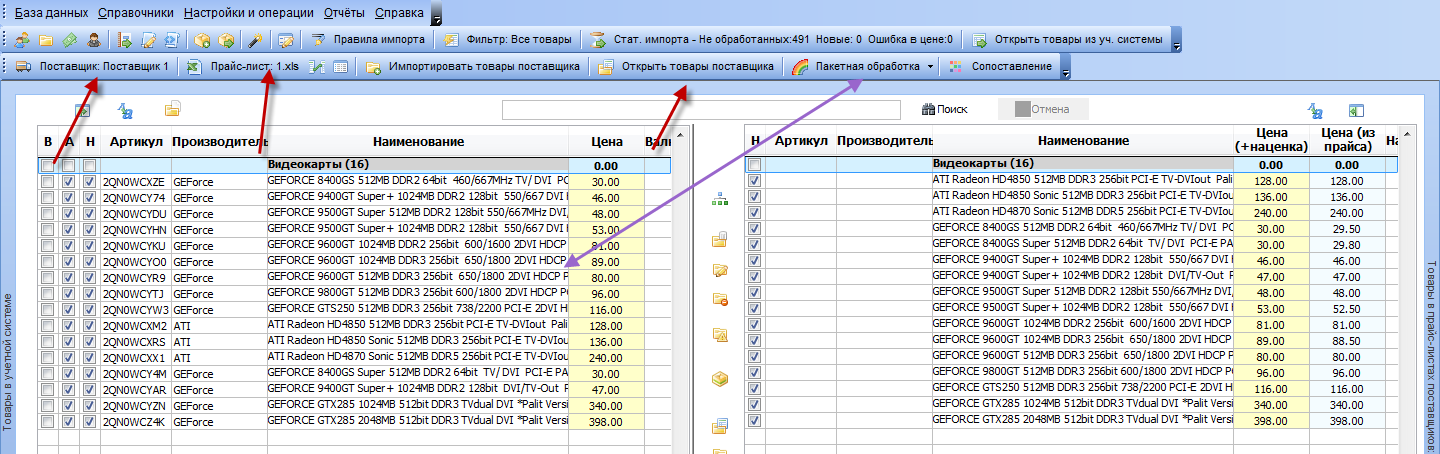
Task: Uncheck the right table ATI Radeon HD4870 row checkbox
Action: click(755, 212)
